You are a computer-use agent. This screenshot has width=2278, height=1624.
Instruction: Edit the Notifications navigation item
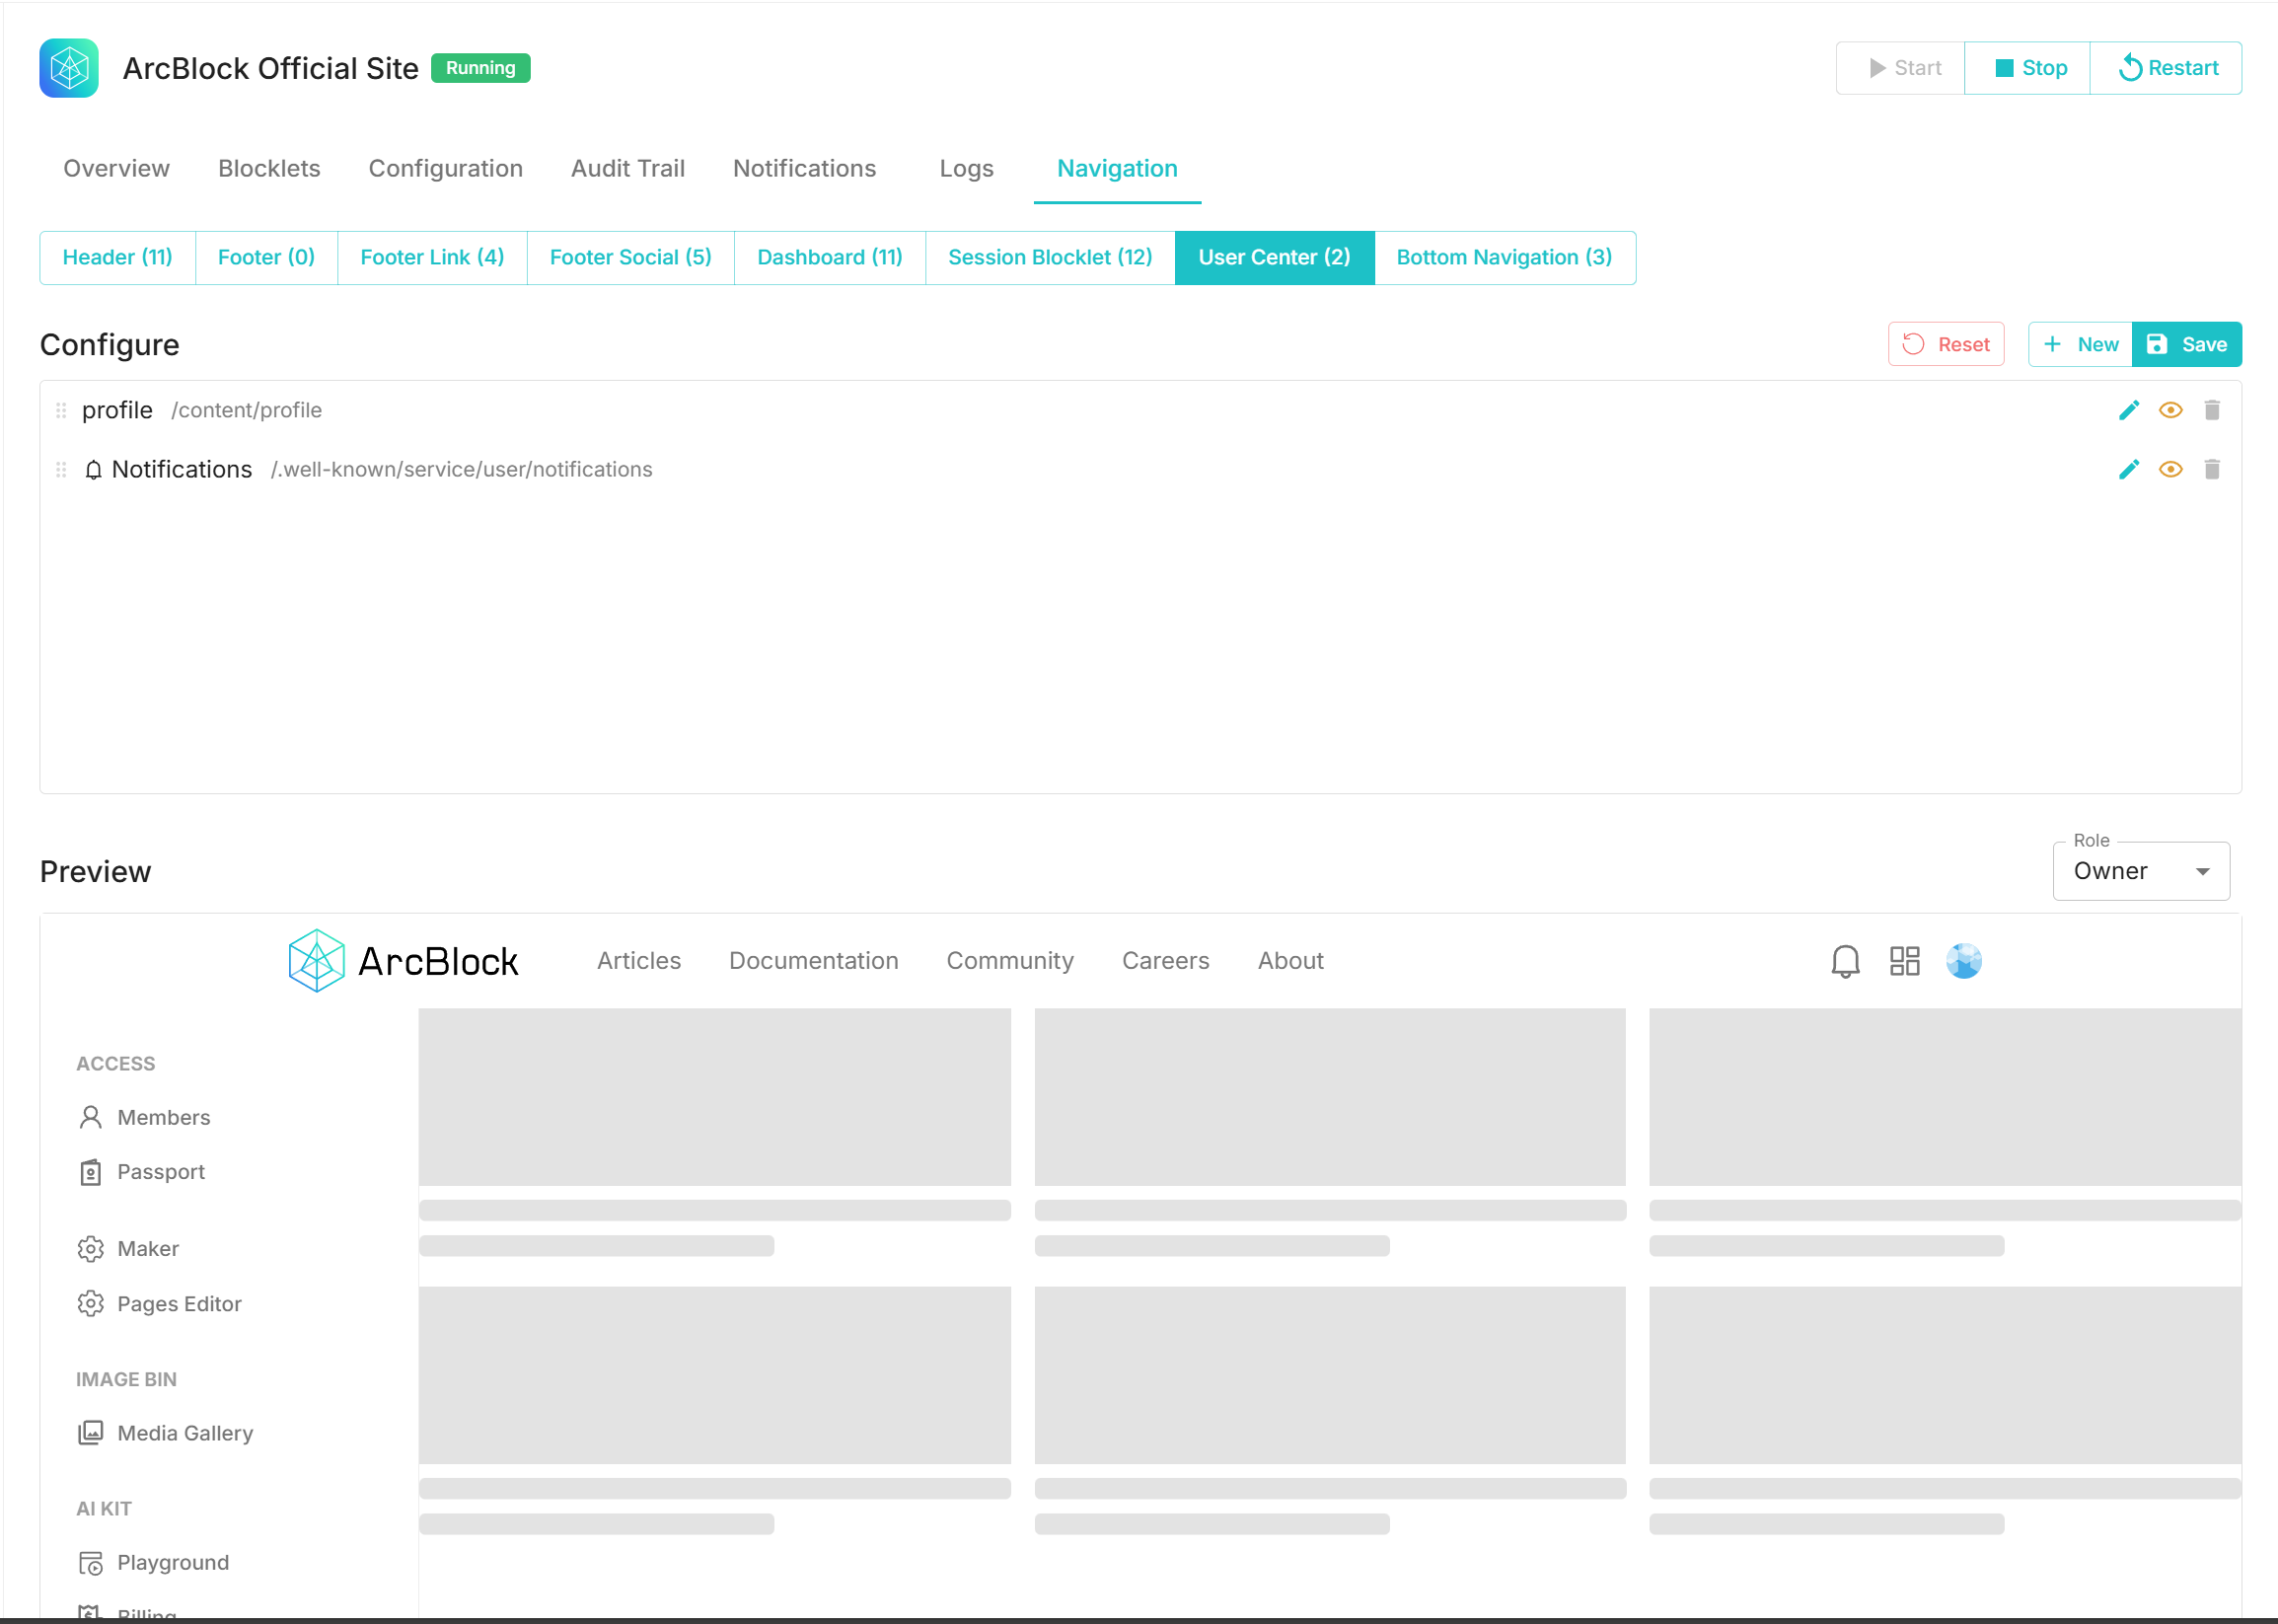(2129, 469)
